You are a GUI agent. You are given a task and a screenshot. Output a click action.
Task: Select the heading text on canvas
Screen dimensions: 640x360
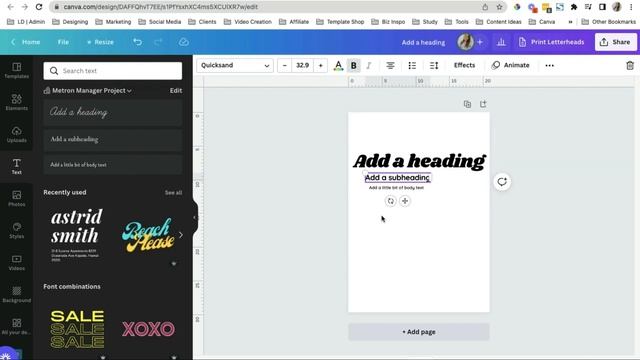coord(419,161)
